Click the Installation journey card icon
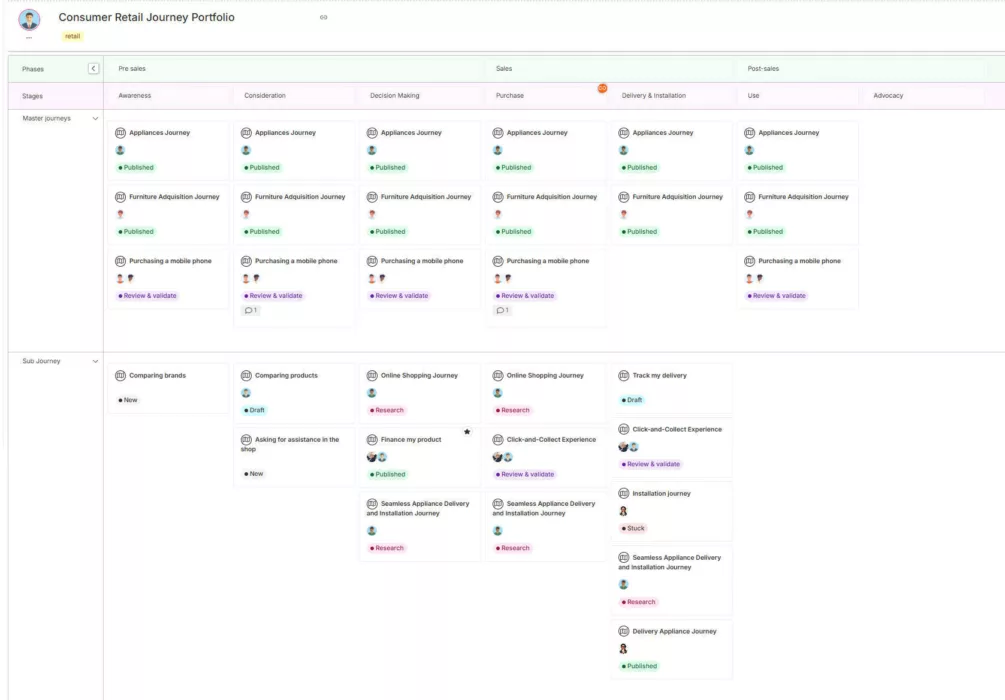This screenshot has height=700, width=1005. (621, 492)
